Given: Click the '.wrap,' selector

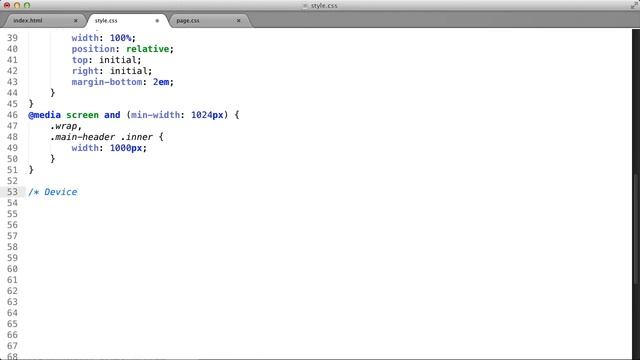Looking at the screenshot, I should [66, 126].
